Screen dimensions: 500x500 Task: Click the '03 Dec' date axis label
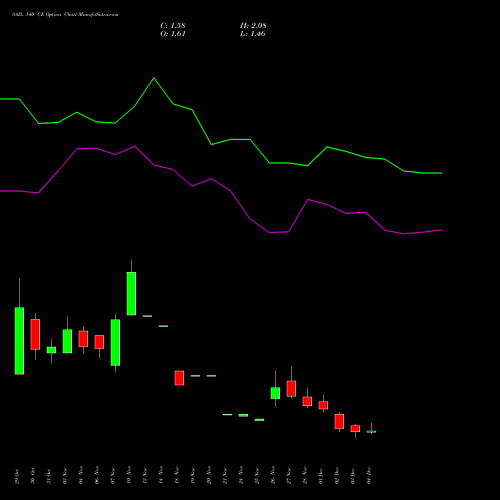[x=353, y=476]
